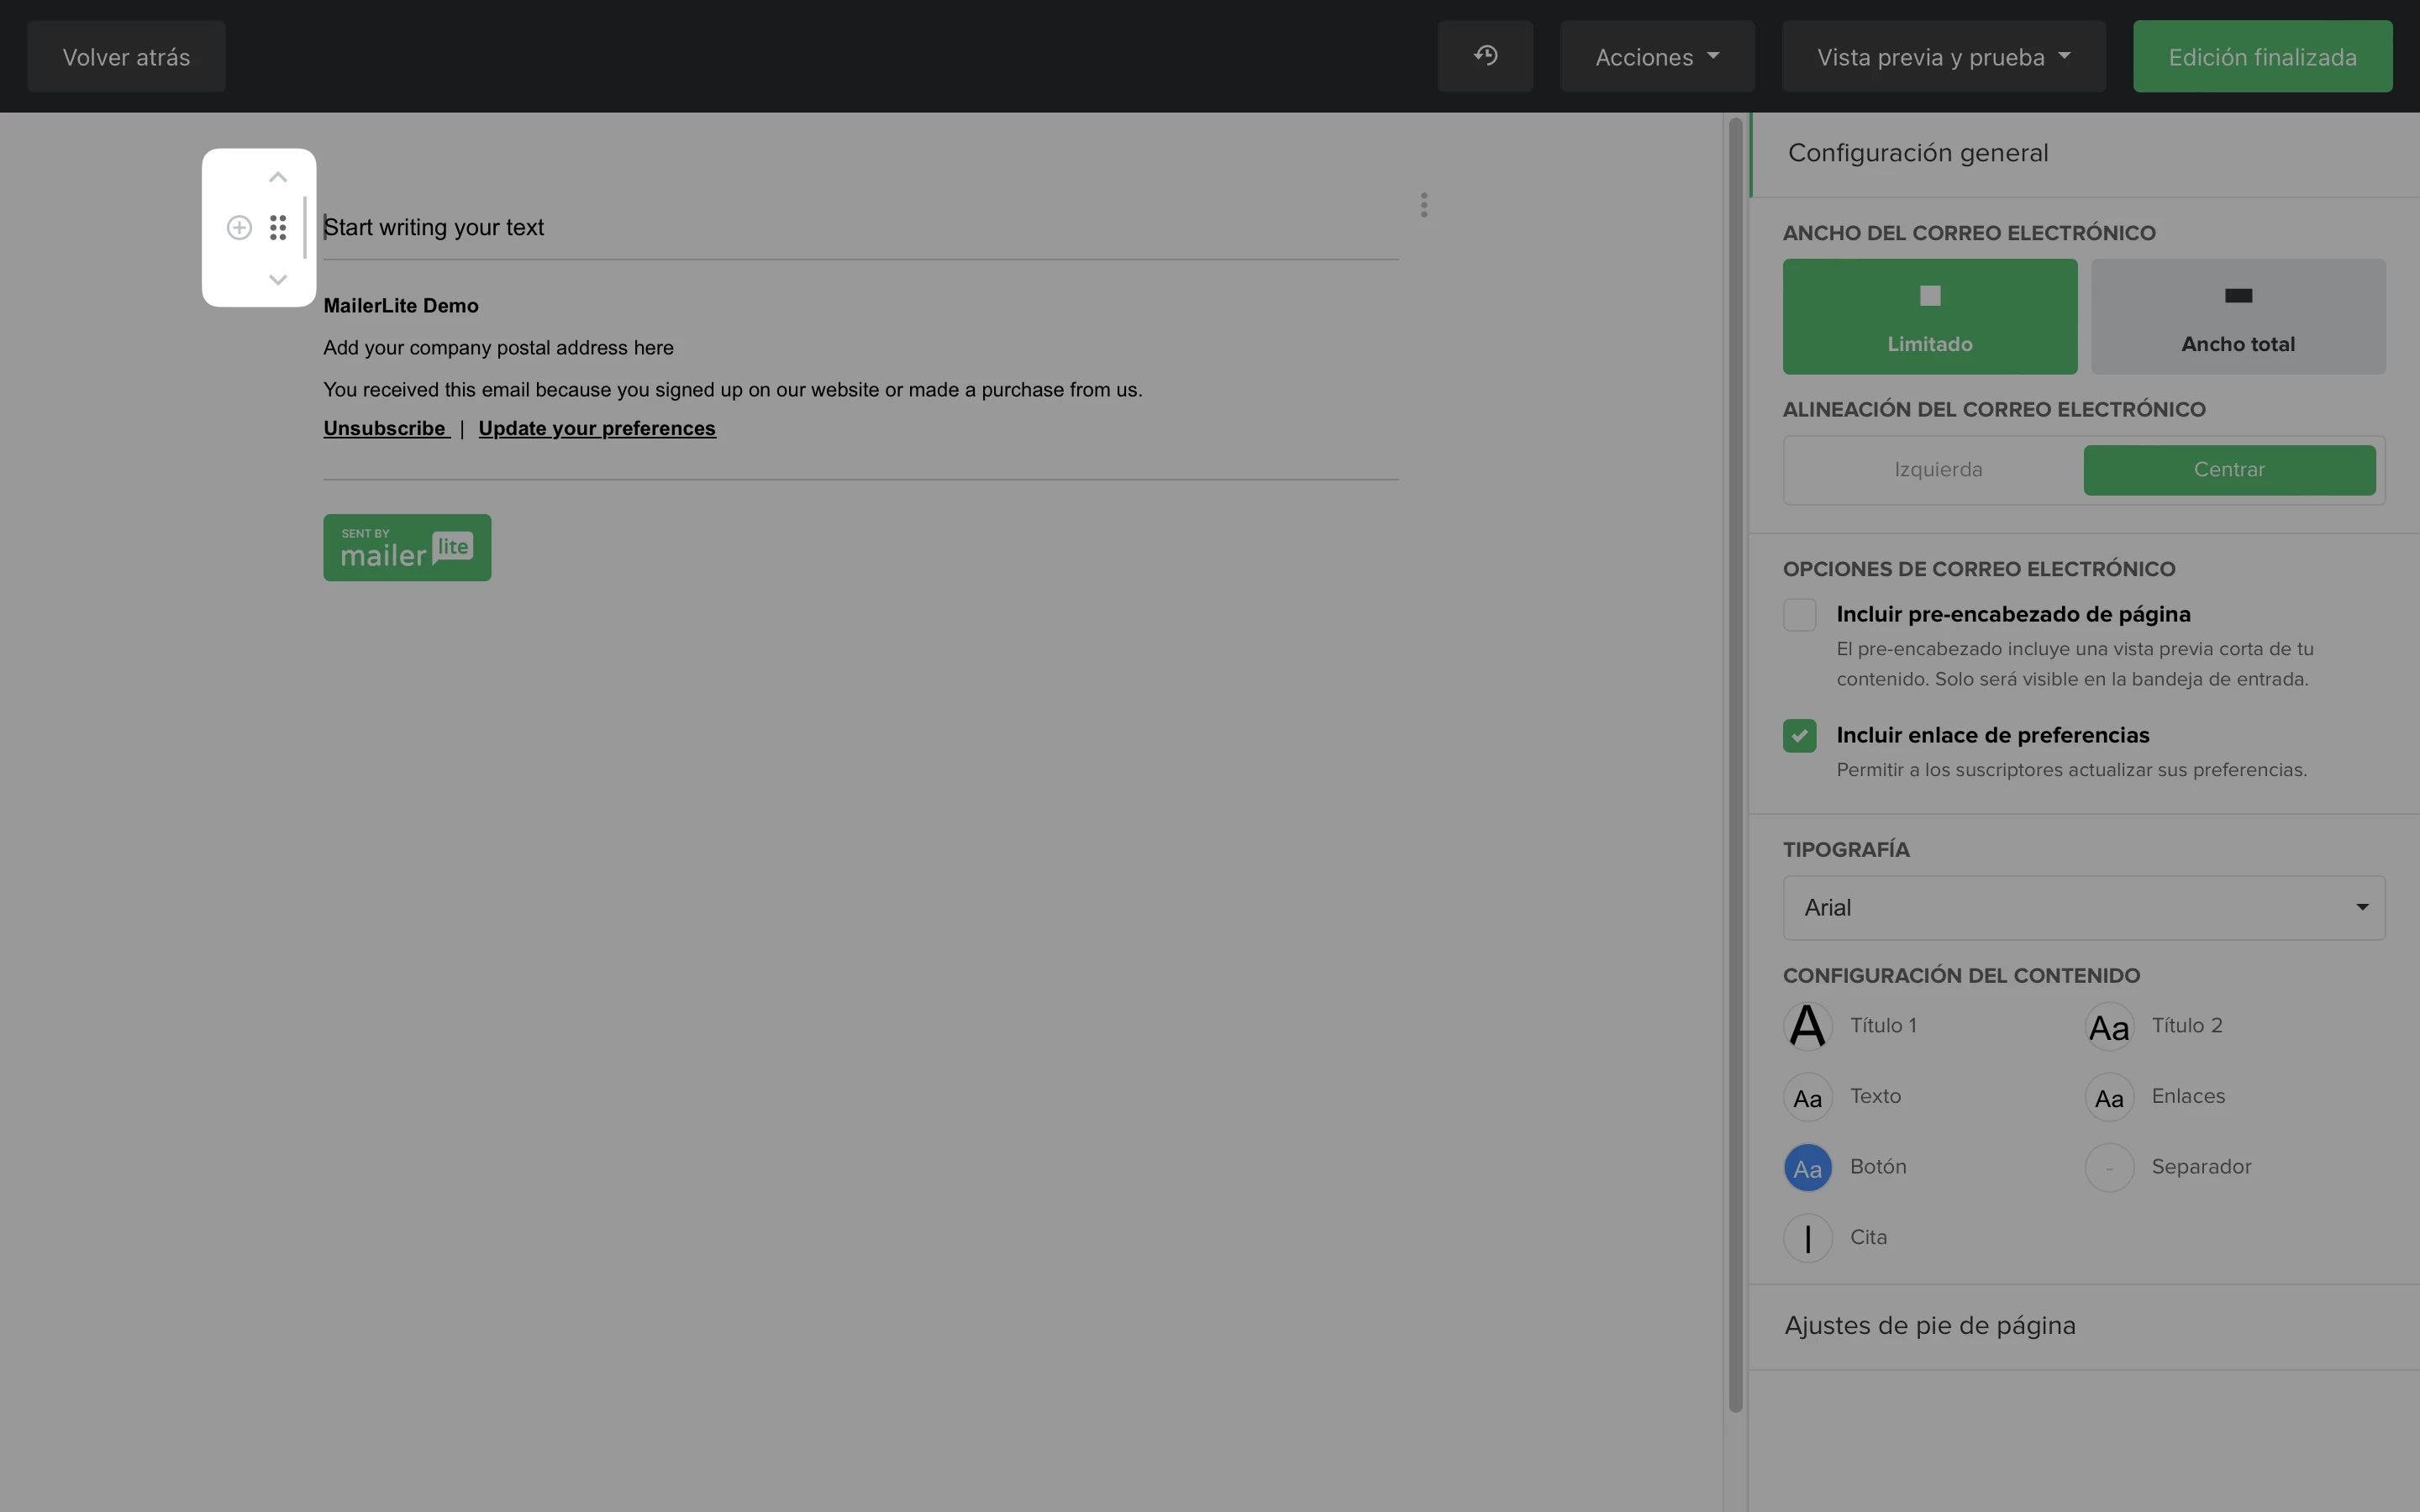The image size is (2420, 1512).
Task: Set email alignment to Izquierda
Action: (1937, 470)
